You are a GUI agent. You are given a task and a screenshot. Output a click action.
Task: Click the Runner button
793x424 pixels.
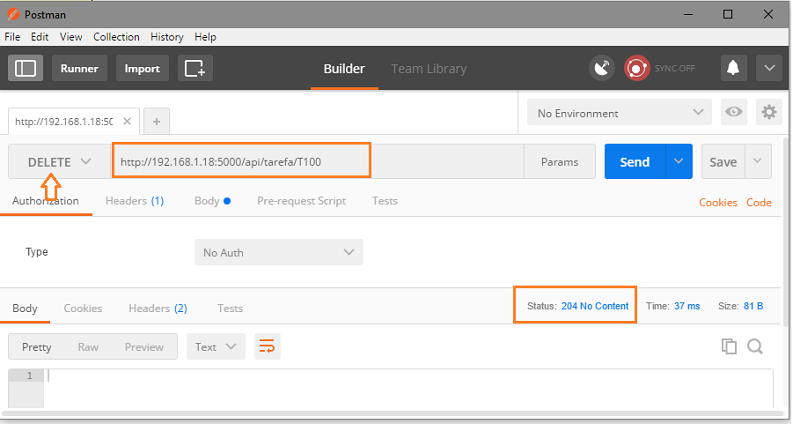(79, 68)
